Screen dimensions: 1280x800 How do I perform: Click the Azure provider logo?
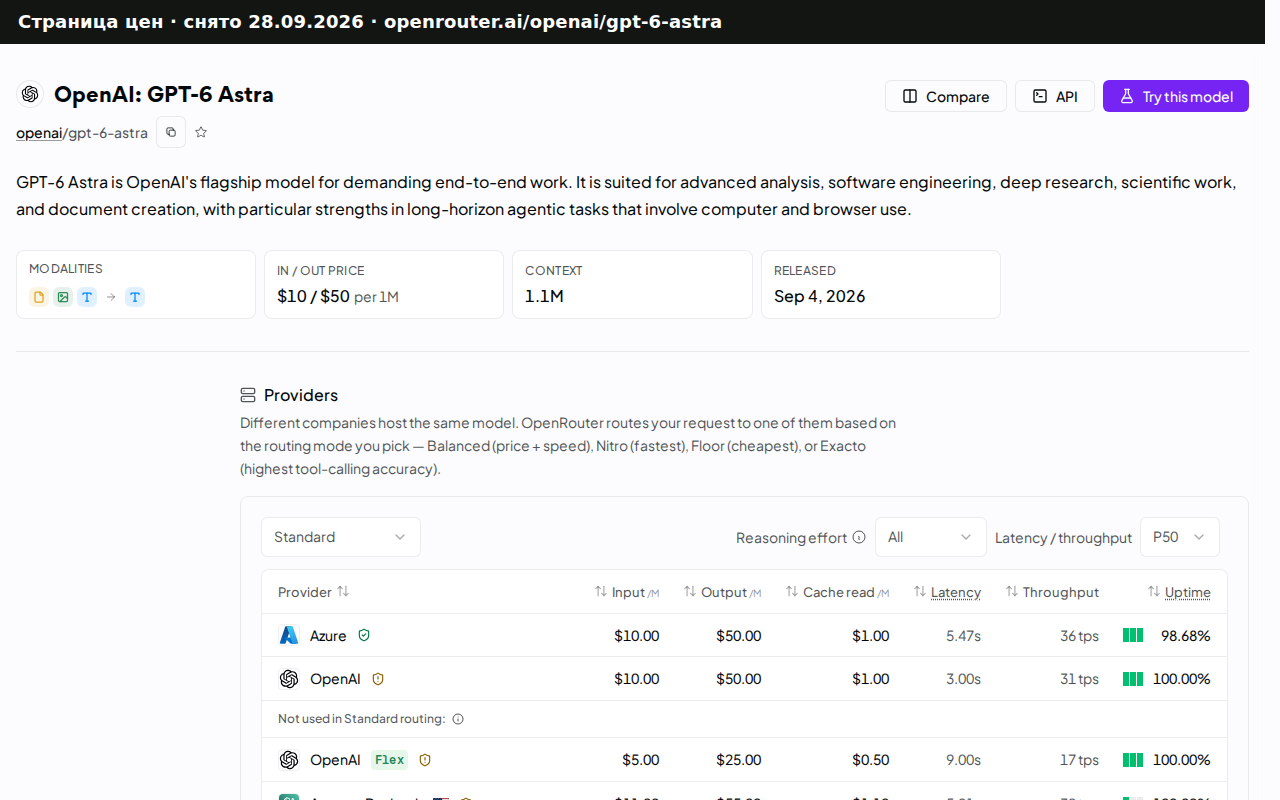tap(289, 635)
